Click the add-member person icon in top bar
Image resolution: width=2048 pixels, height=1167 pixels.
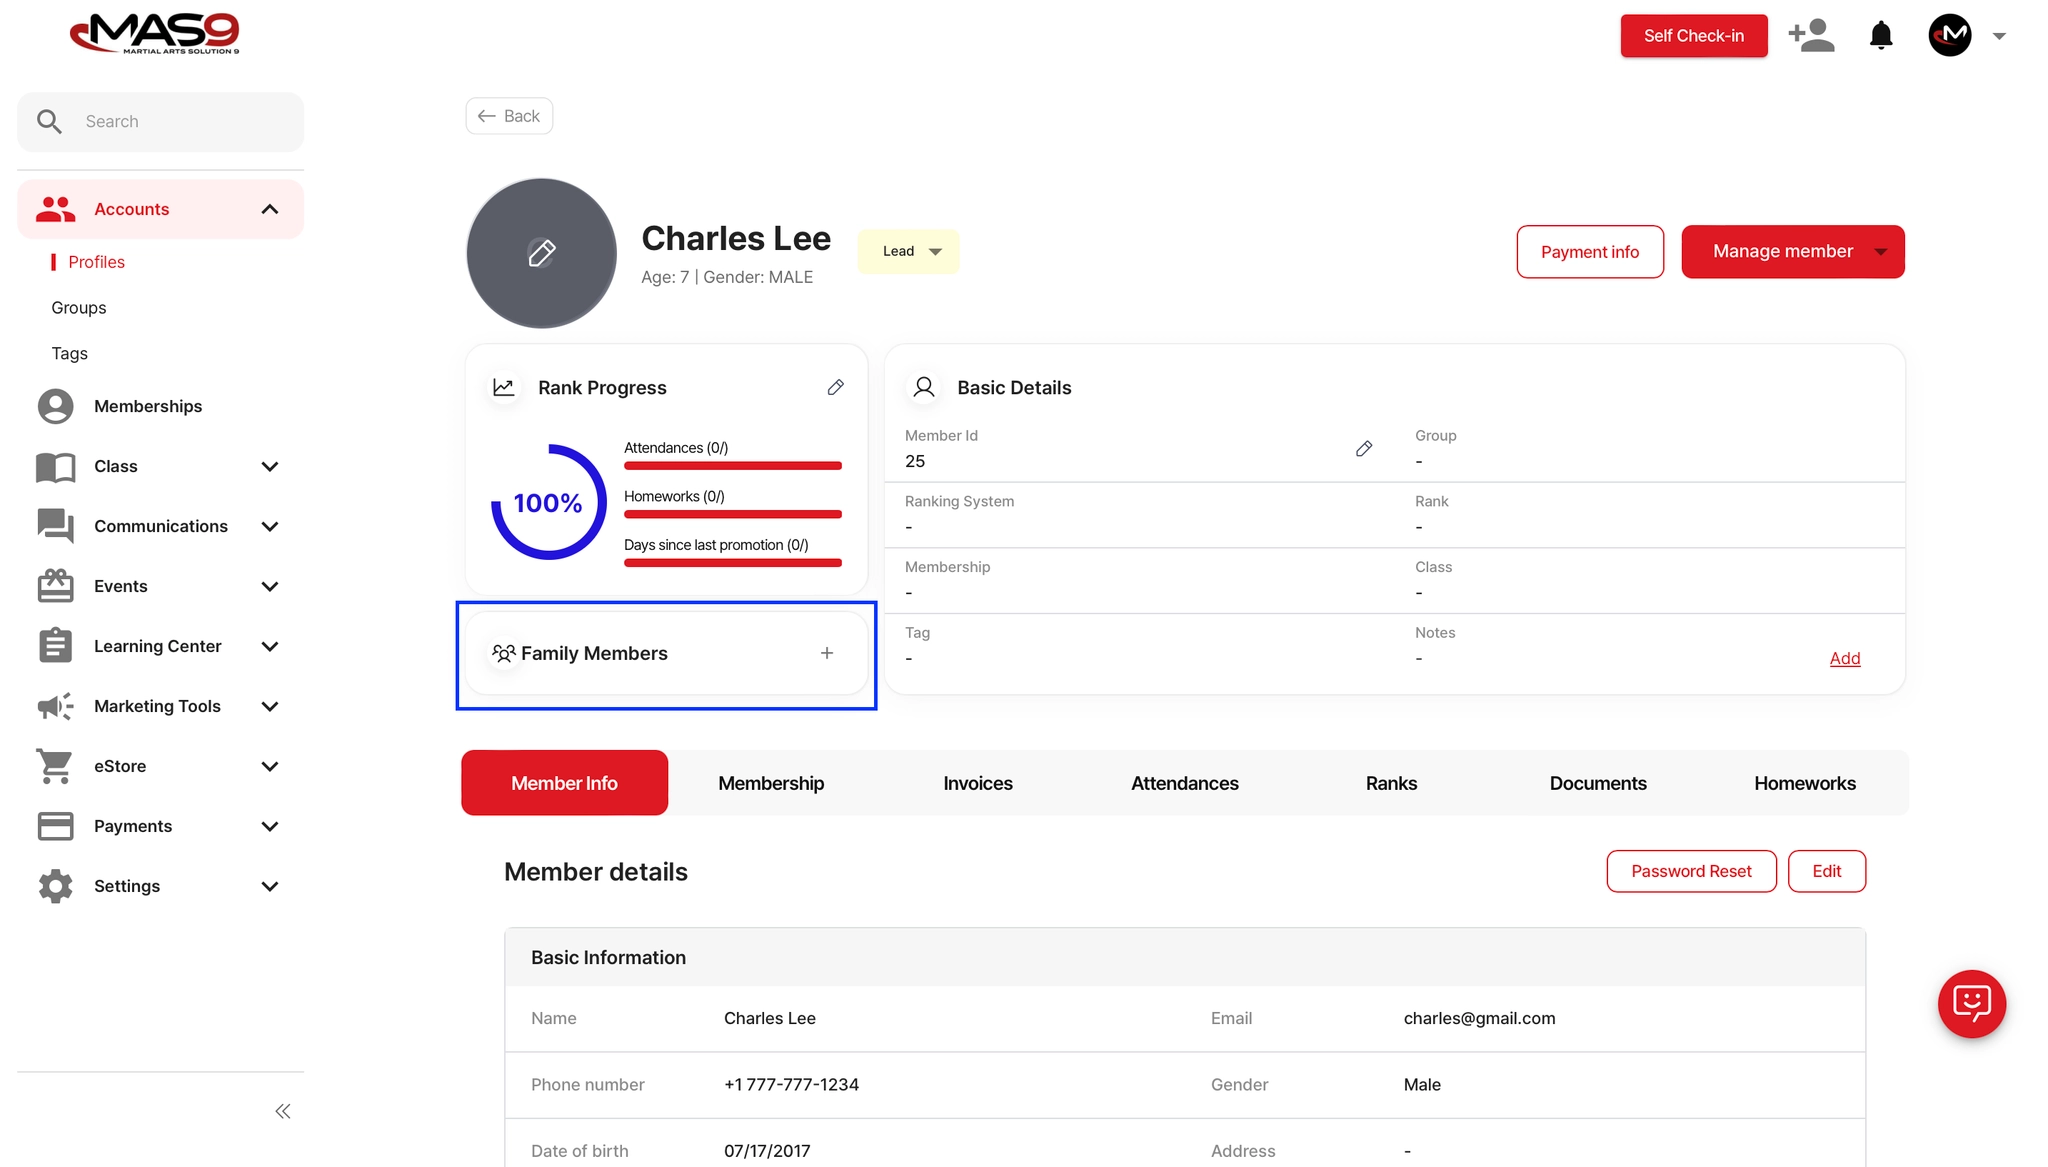pos(1810,35)
